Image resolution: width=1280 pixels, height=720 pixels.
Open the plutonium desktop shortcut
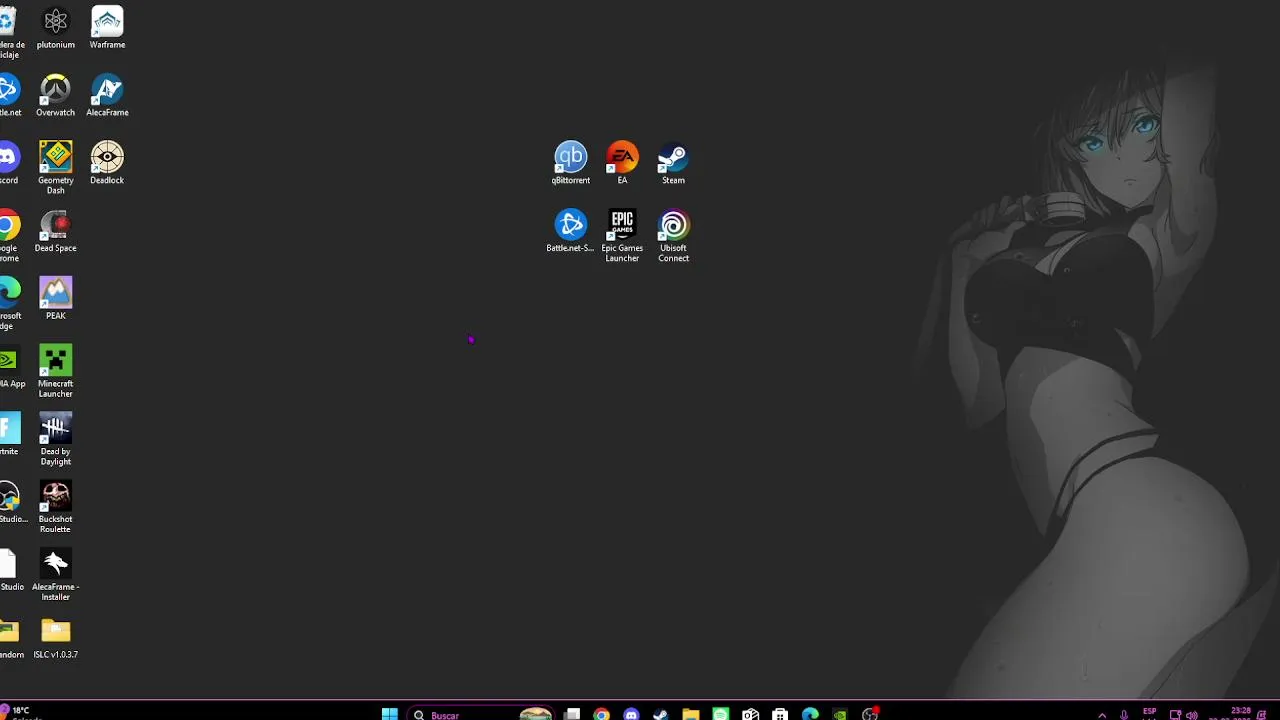[x=55, y=27]
